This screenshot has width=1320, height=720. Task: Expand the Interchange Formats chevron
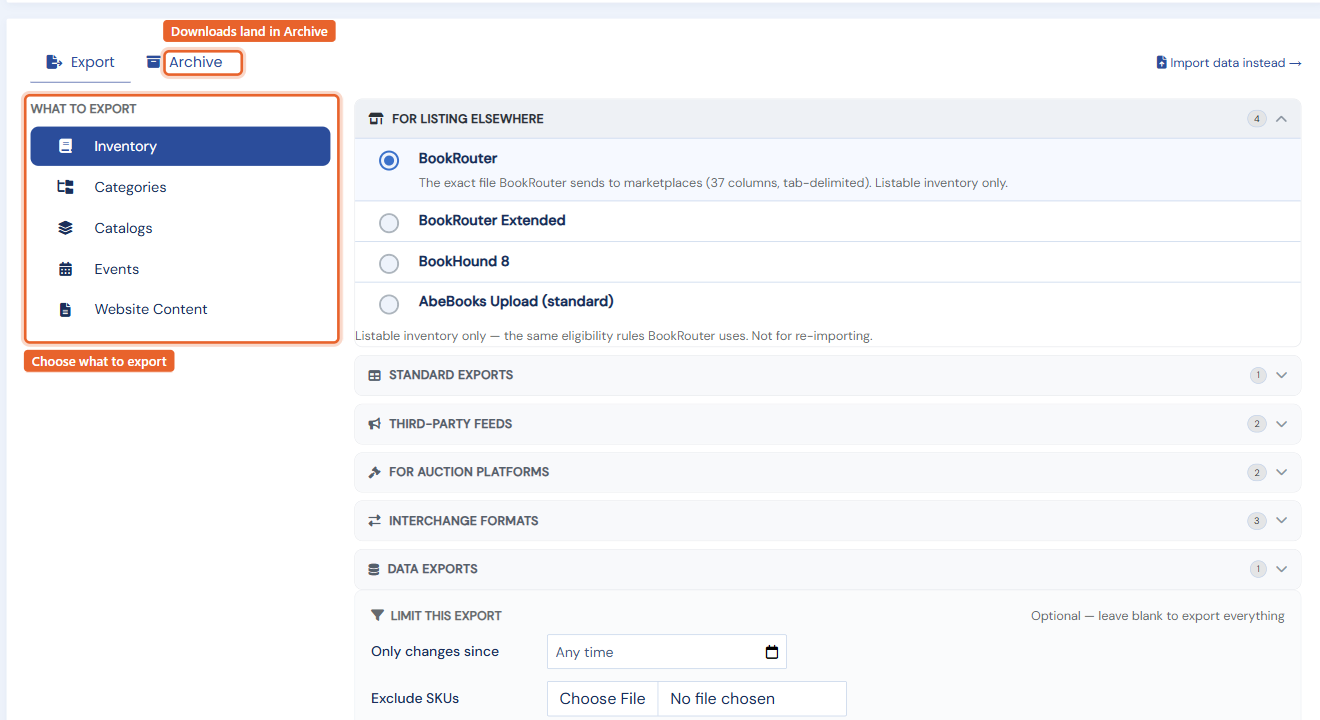[1281, 521]
